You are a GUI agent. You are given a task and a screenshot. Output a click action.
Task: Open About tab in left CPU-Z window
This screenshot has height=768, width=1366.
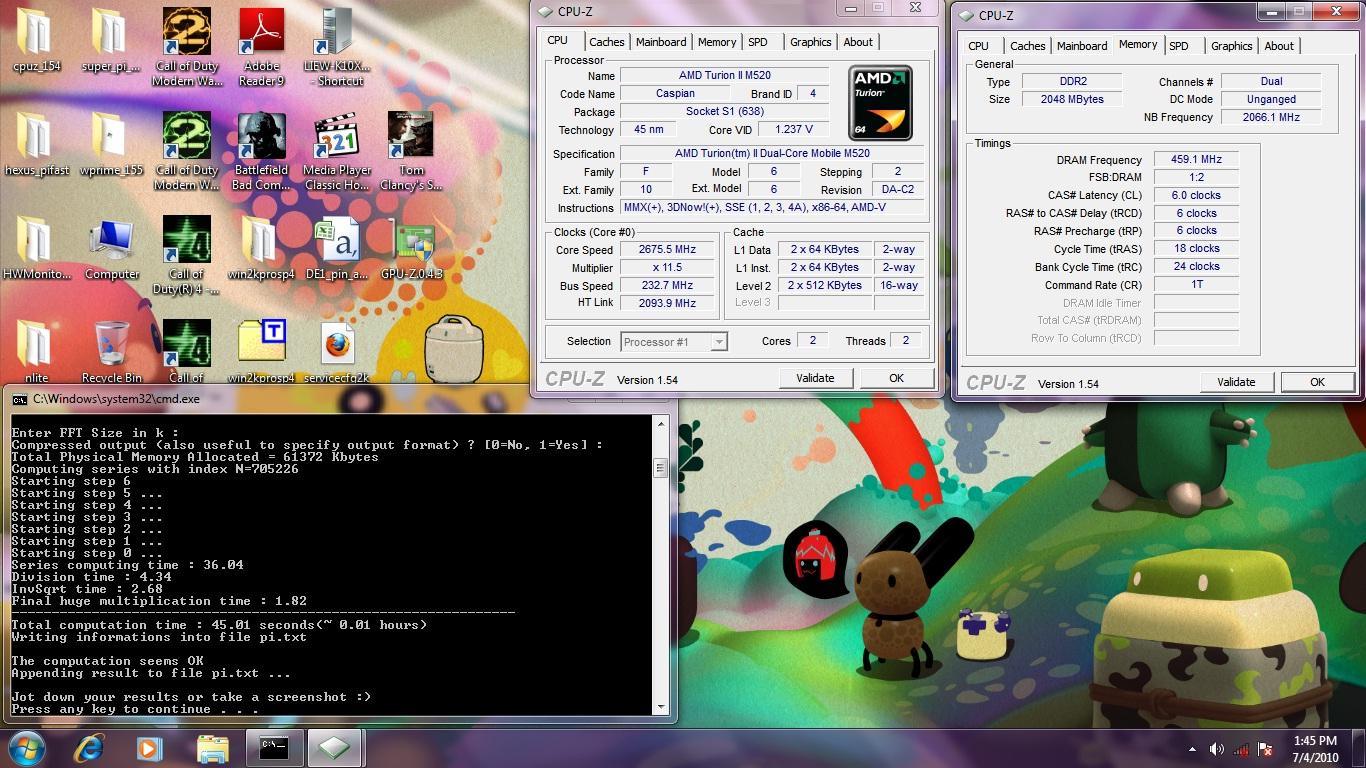pyautogui.click(x=858, y=42)
